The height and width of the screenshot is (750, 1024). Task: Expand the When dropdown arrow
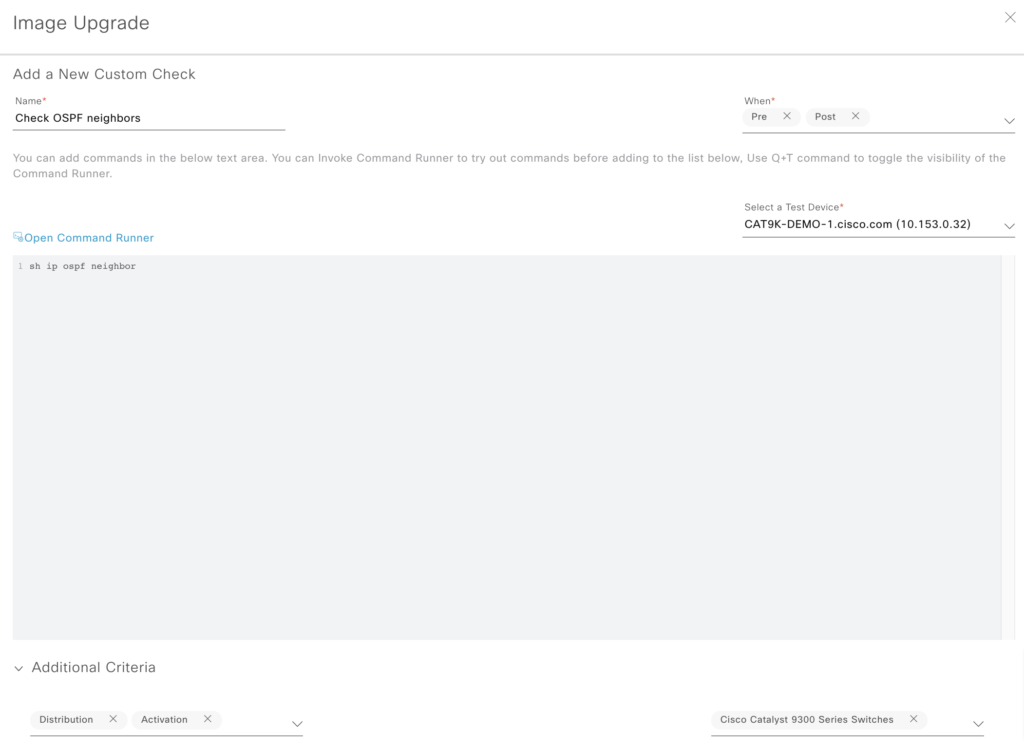tap(1008, 121)
